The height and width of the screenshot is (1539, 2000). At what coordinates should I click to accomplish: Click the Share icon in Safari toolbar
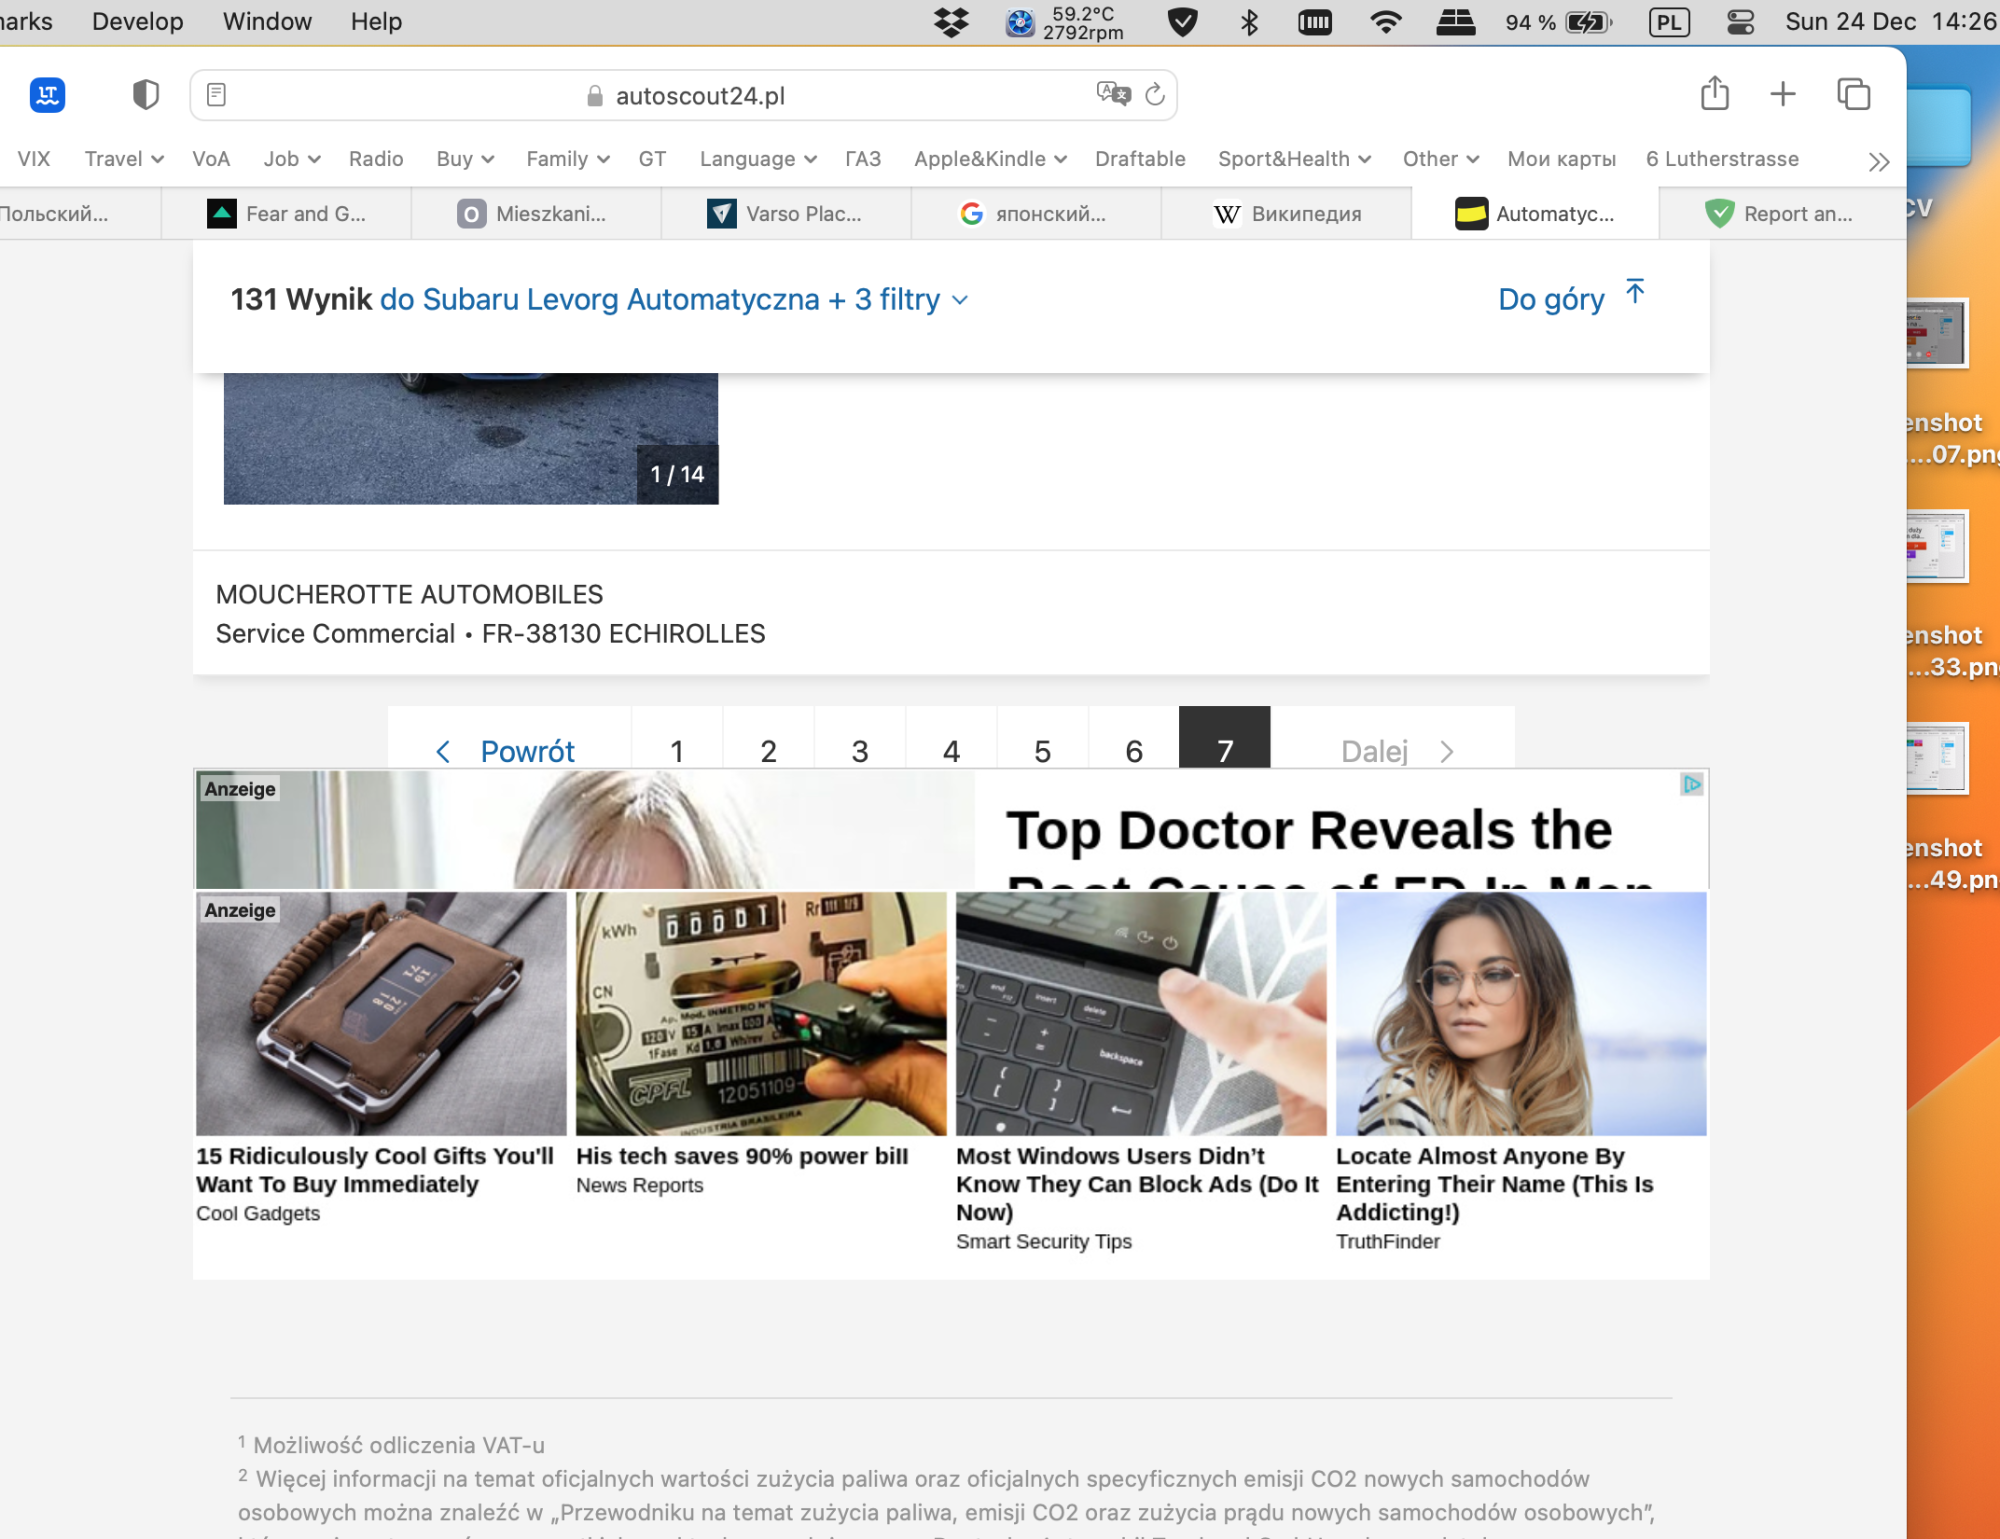1714,94
